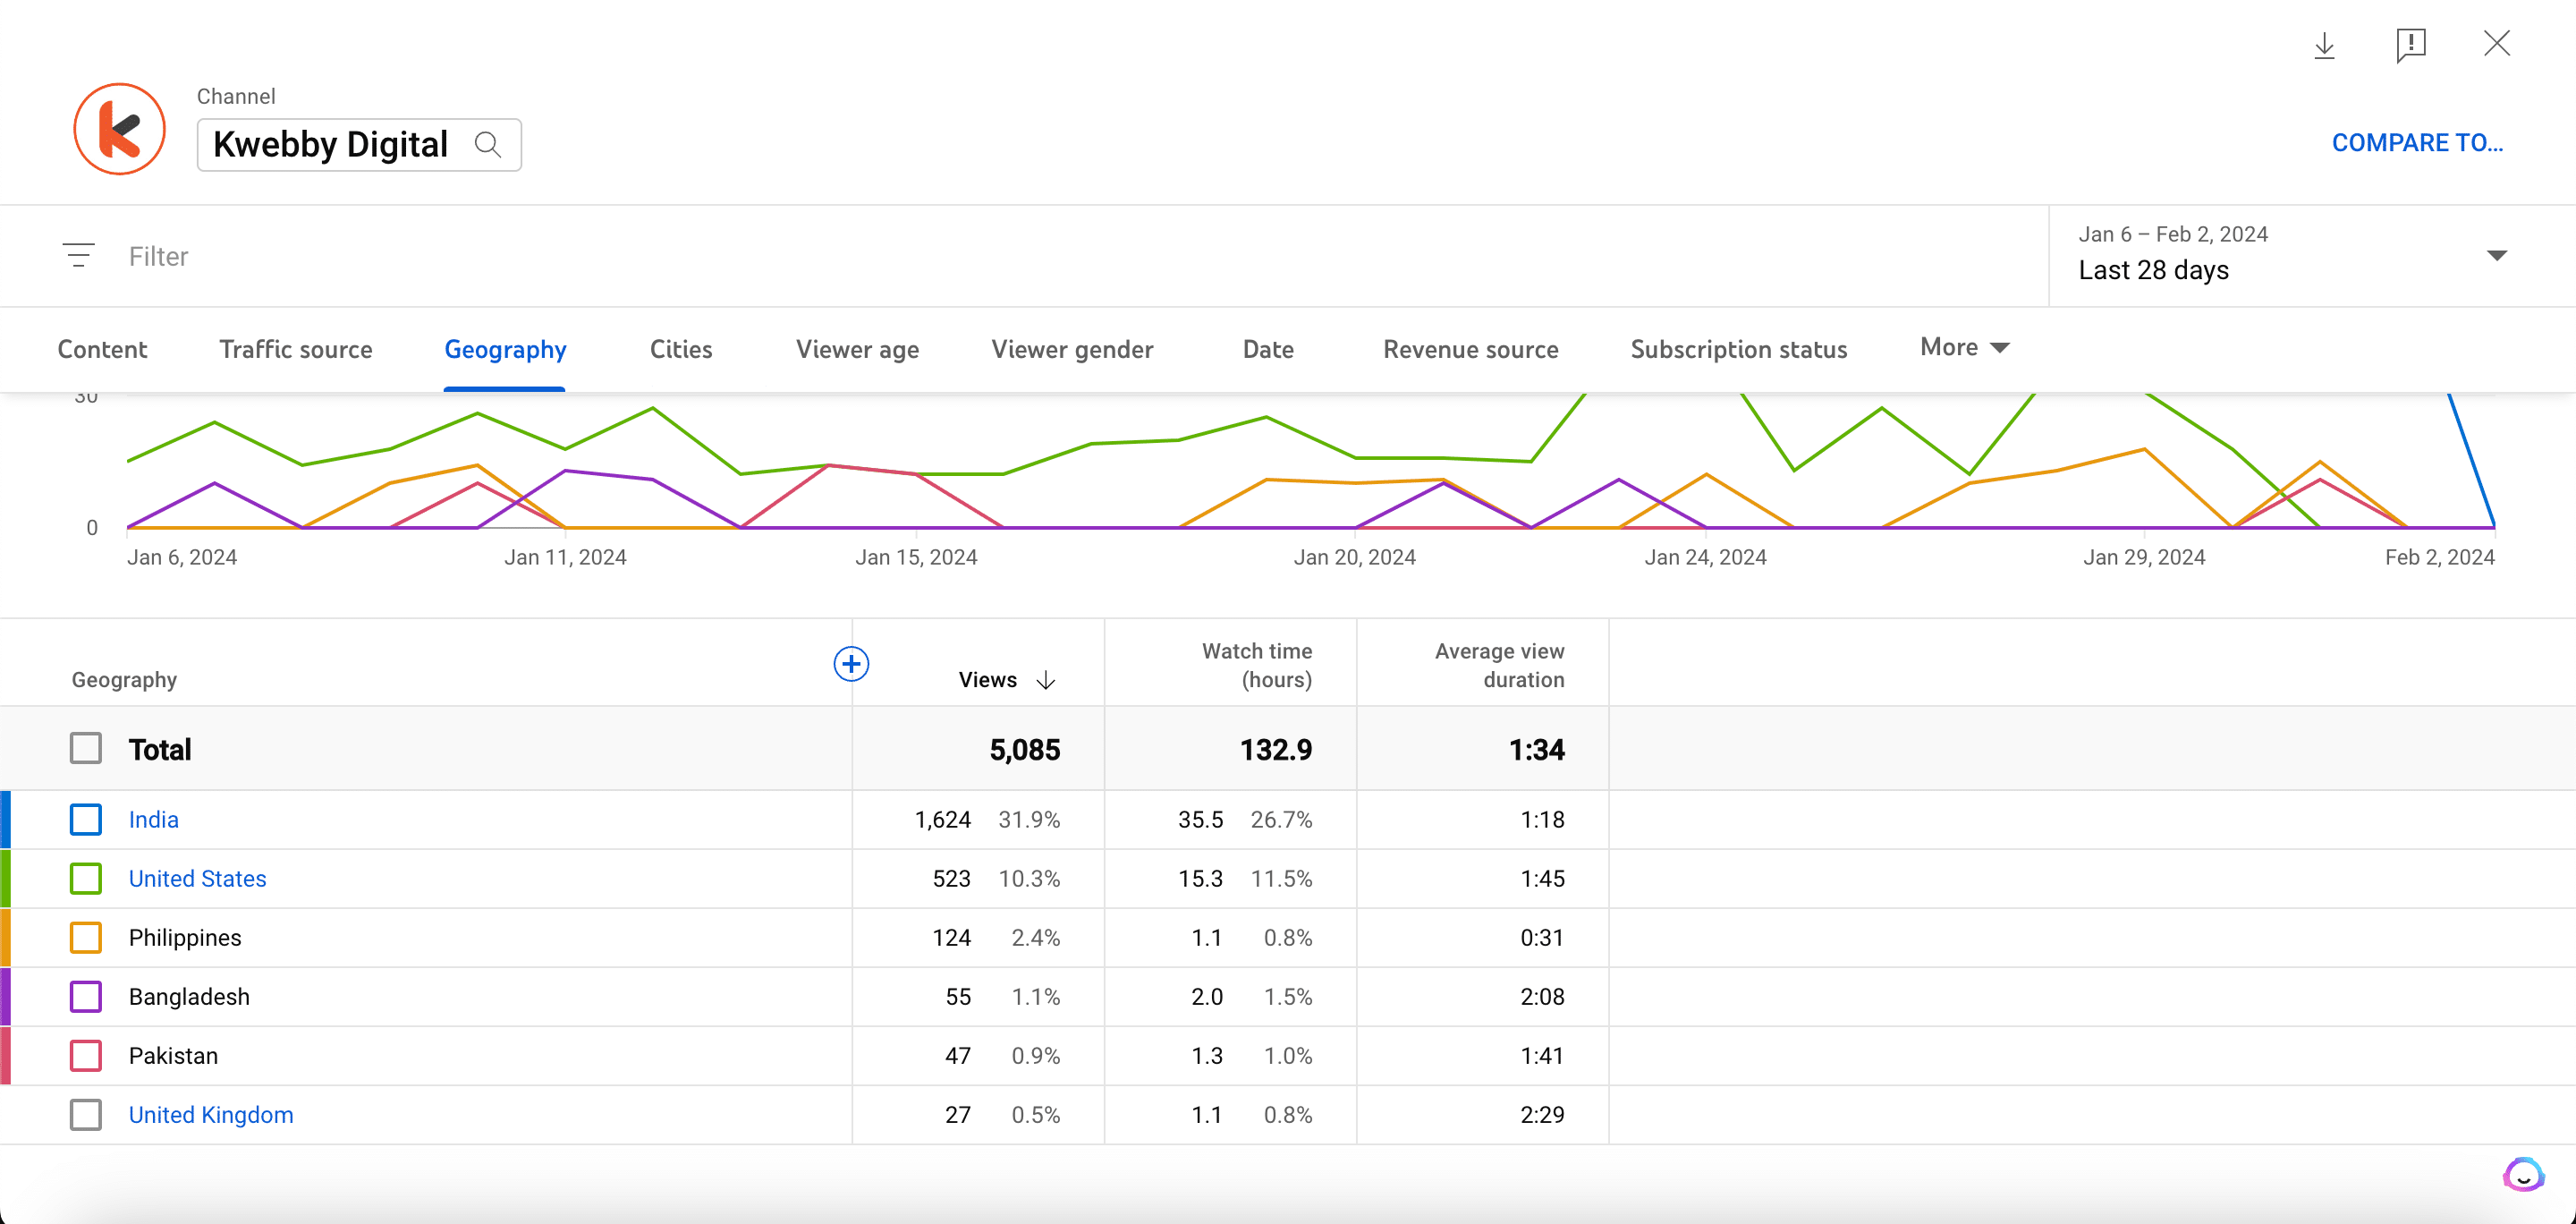This screenshot has height=1224, width=2576.
Task: Click the filter icon
Action: (79, 255)
